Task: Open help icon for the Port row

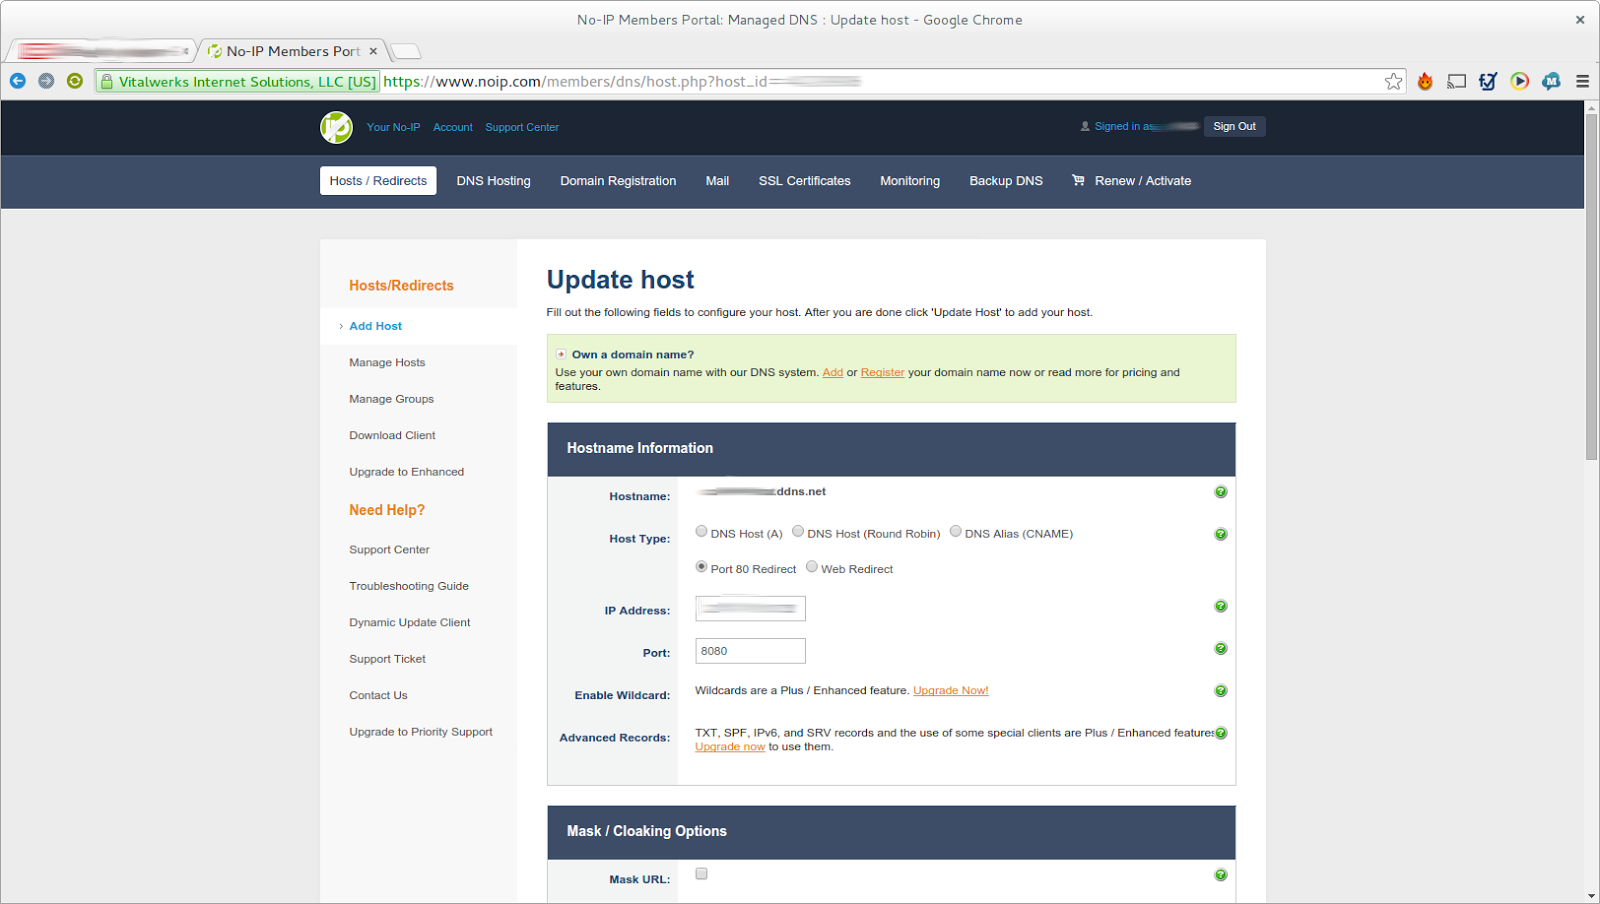Action: (x=1221, y=649)
